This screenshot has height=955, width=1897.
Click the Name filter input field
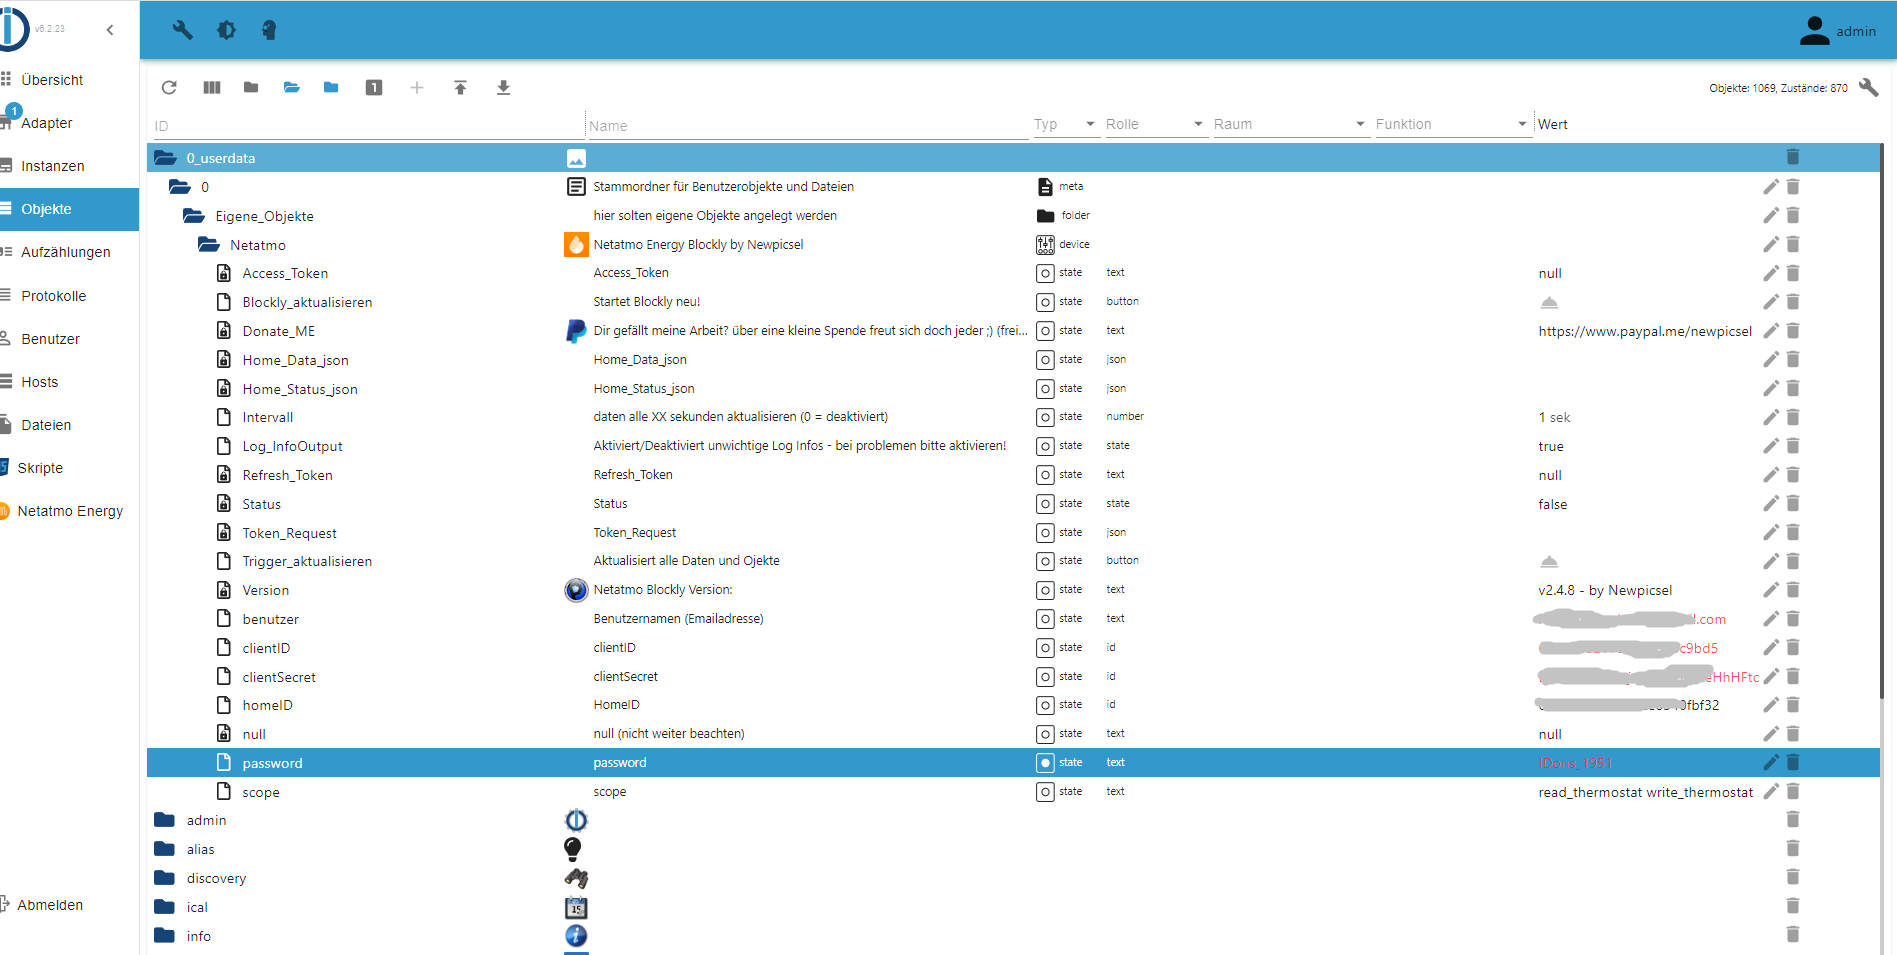[807, 126]
